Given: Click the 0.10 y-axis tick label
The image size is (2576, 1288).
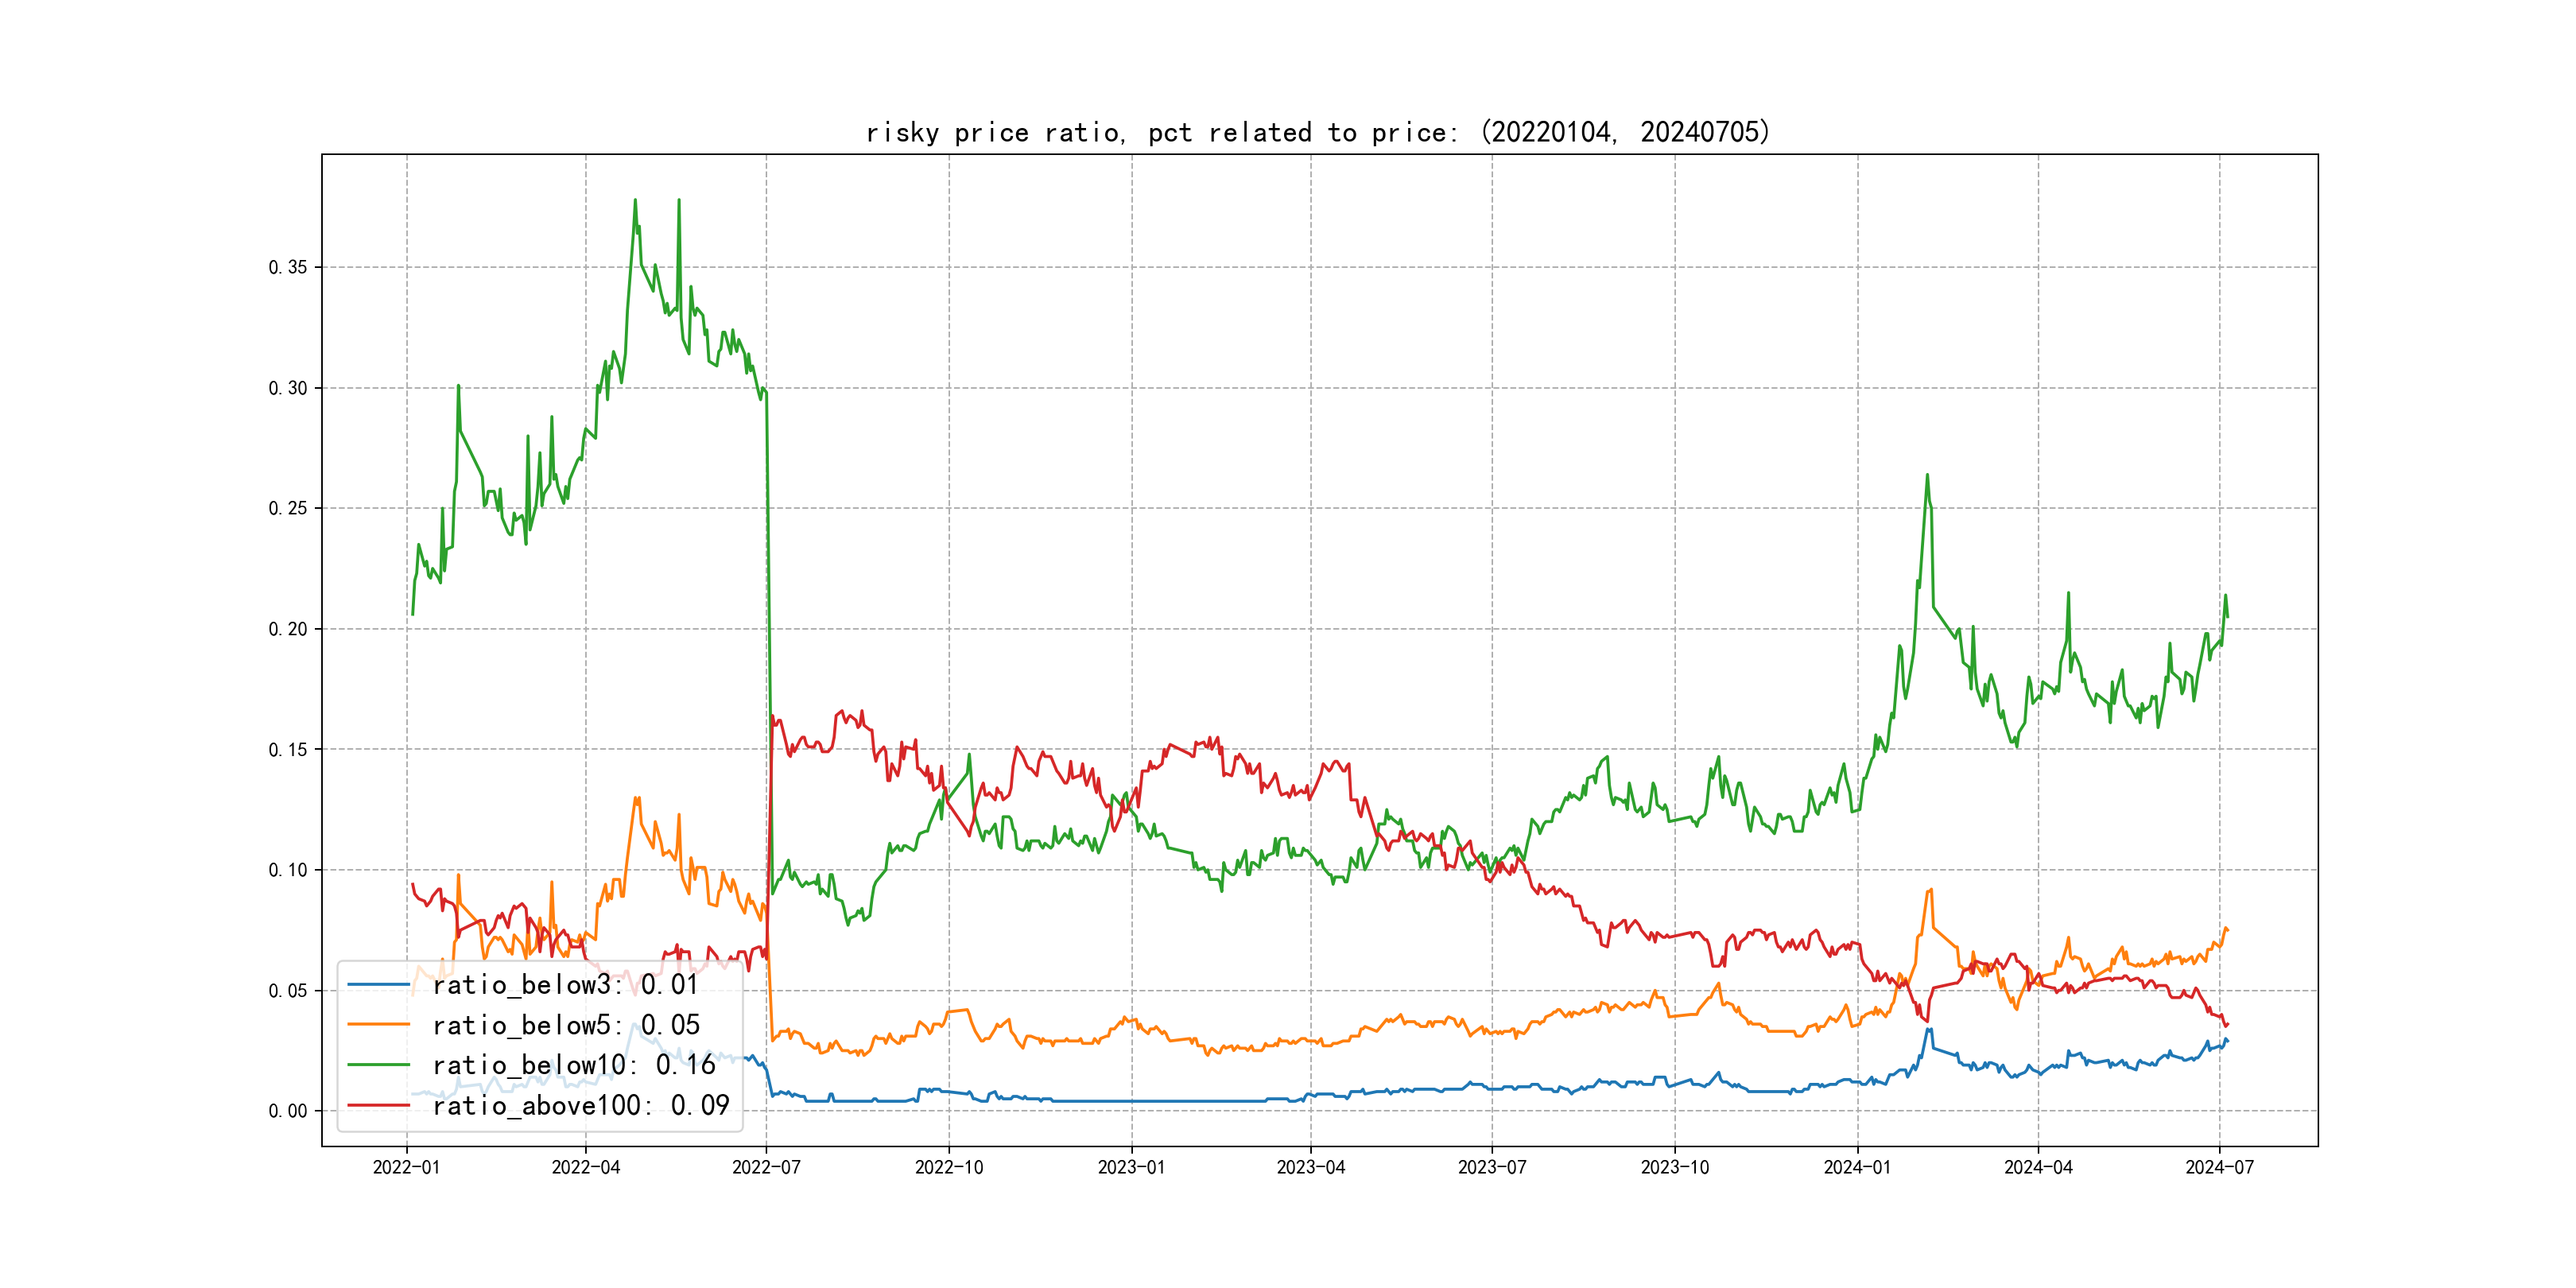Looking at the screenshot, I should (288, 870).
